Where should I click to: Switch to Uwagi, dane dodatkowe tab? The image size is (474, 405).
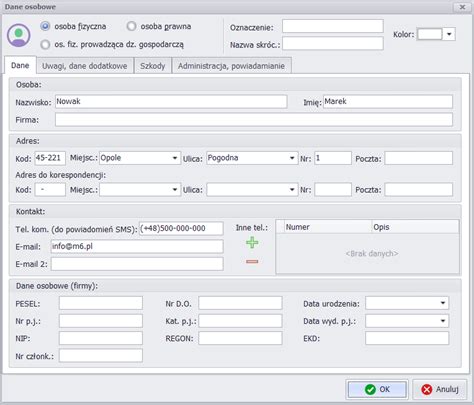pyautogui.click(x=85, y=66)
